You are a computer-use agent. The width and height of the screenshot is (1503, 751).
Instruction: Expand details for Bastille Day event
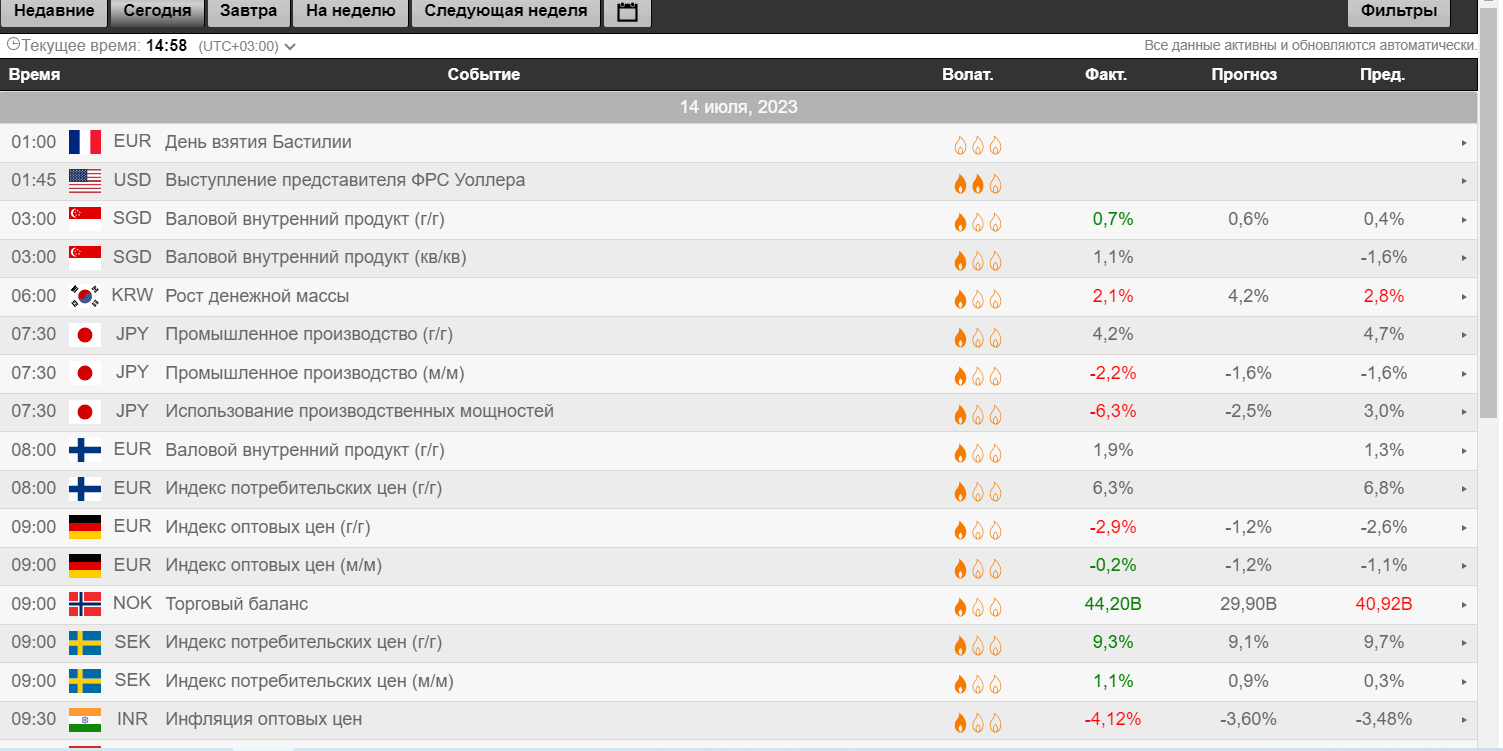tap(1462, 145)
